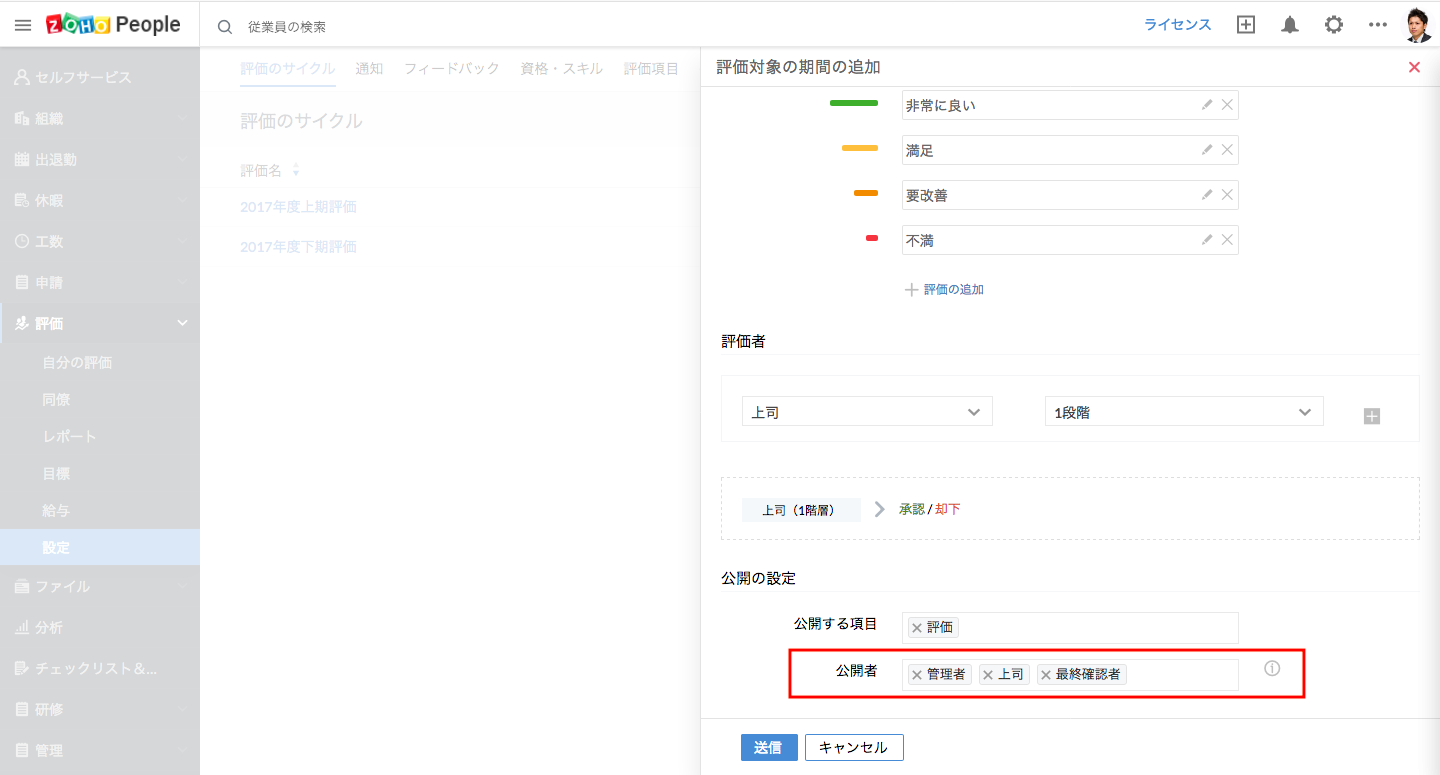Image resolution: width=1440 pixels, height=775 pixels.
Task: Open the 上司 evaluator dropdown
Action: point(866,412)
